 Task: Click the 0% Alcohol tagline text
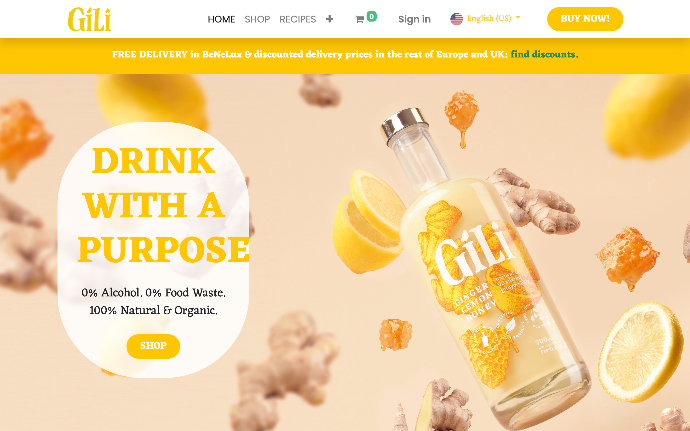153,301
